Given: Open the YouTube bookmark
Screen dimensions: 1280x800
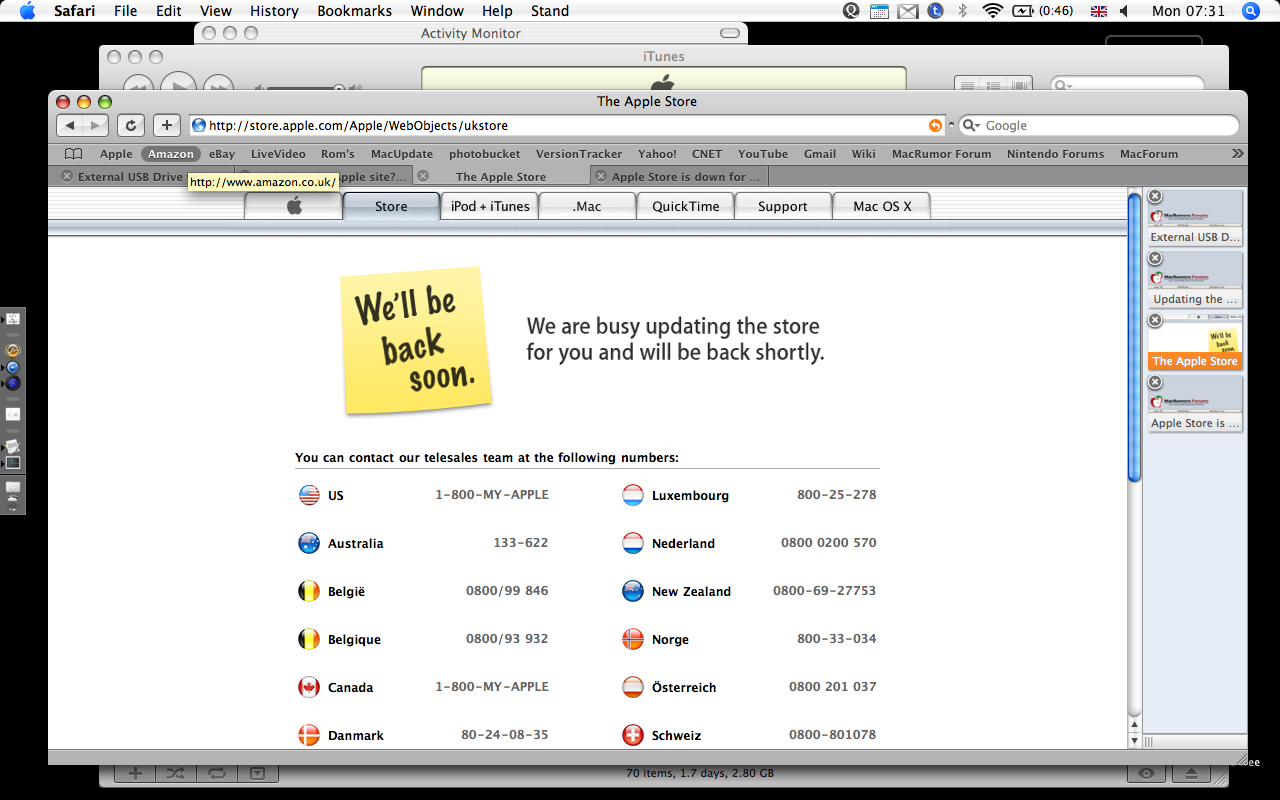Looking at the screenshot, I should pyautogui.click(x=763, y=154).
